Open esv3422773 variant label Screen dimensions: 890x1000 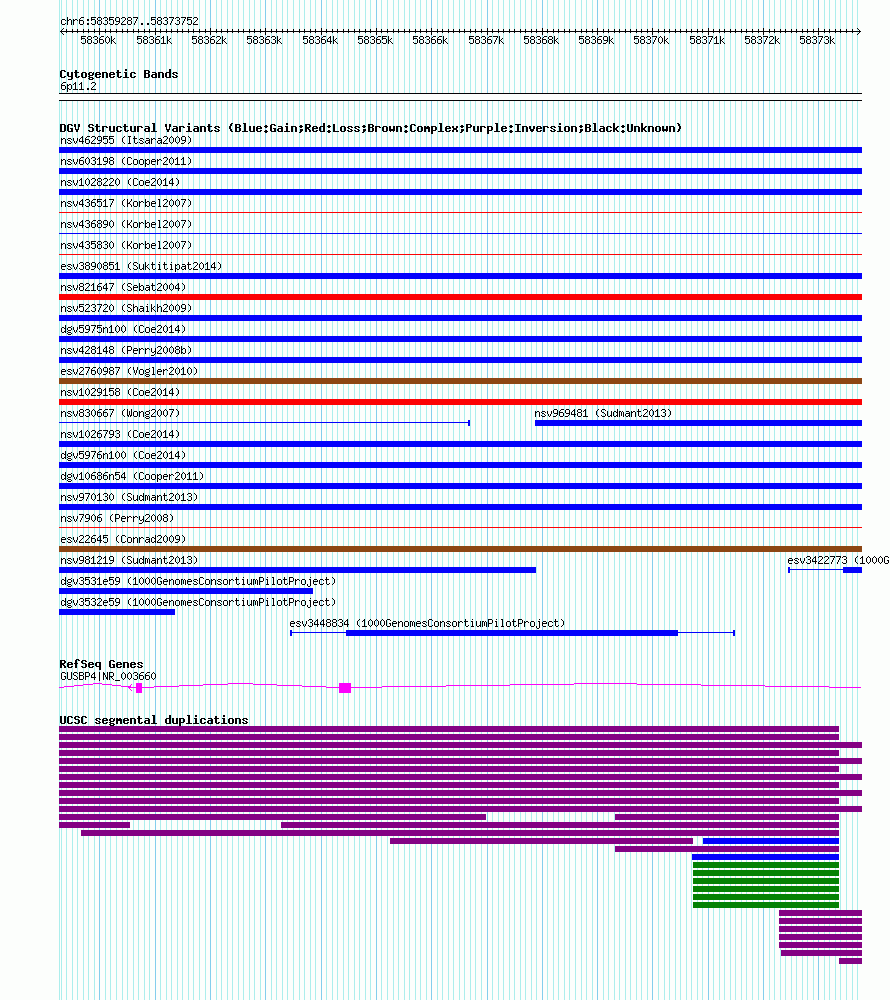838,561
